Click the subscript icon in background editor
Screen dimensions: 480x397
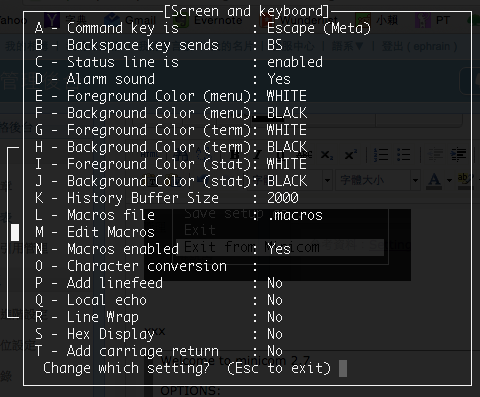point(327,155)
